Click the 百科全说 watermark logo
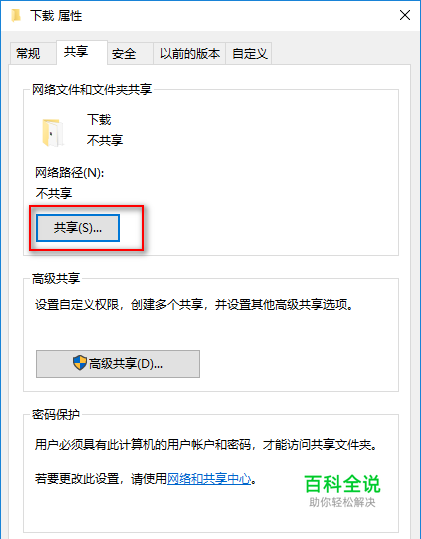 pos(342,491)
